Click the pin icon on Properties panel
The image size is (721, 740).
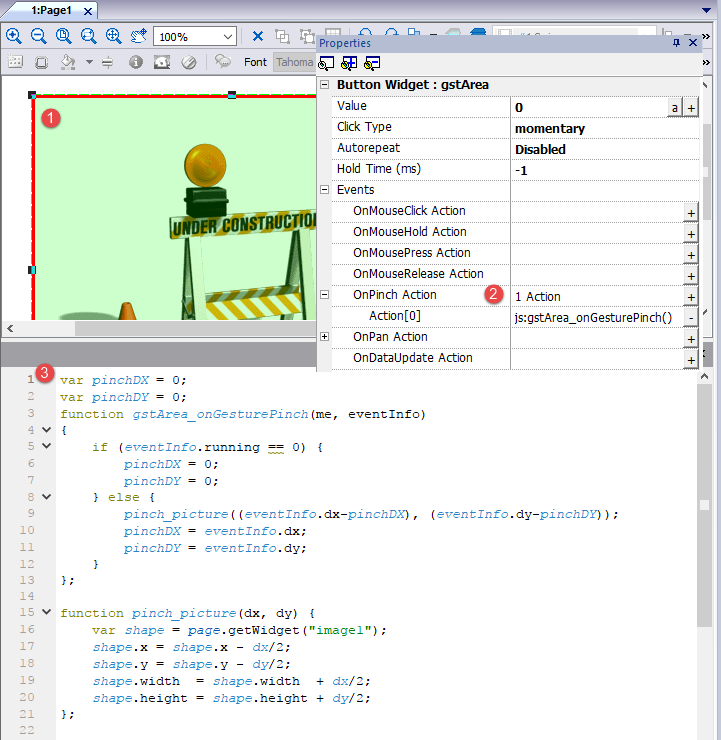point(676,43)
